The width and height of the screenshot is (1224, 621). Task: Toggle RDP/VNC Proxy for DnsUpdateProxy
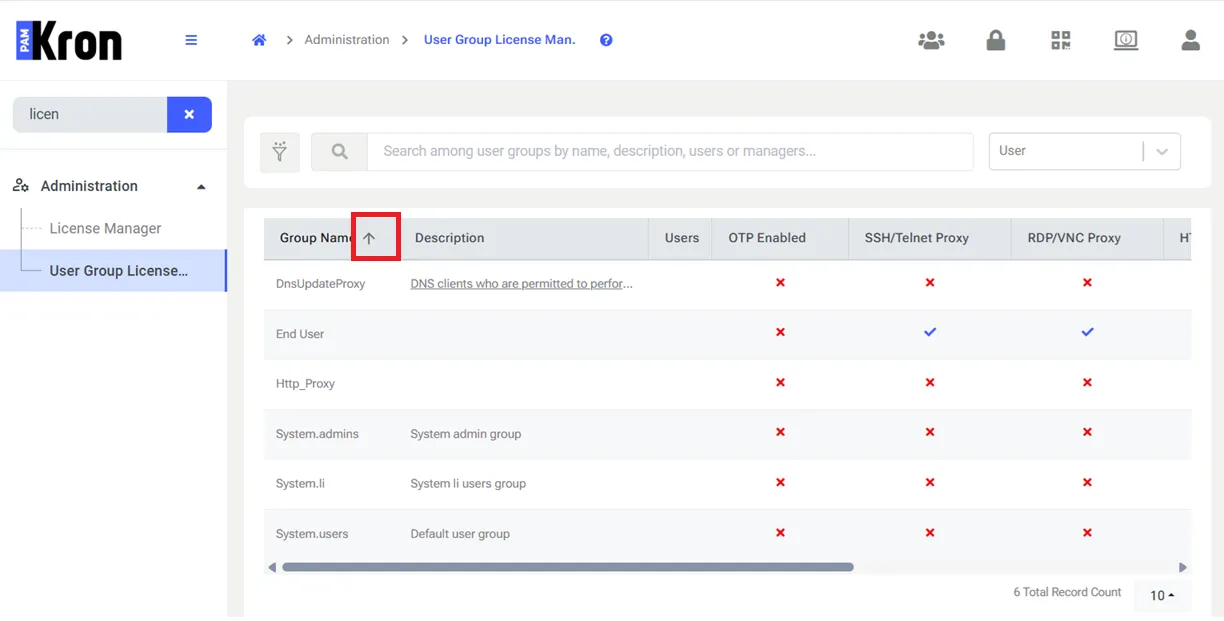(x=1087, y=283)
